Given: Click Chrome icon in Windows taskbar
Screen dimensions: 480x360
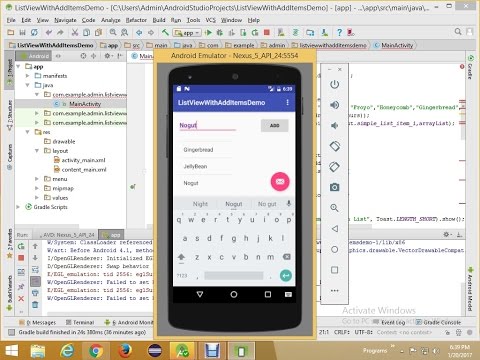Looking at the screenshot, I should coord(96,351).
